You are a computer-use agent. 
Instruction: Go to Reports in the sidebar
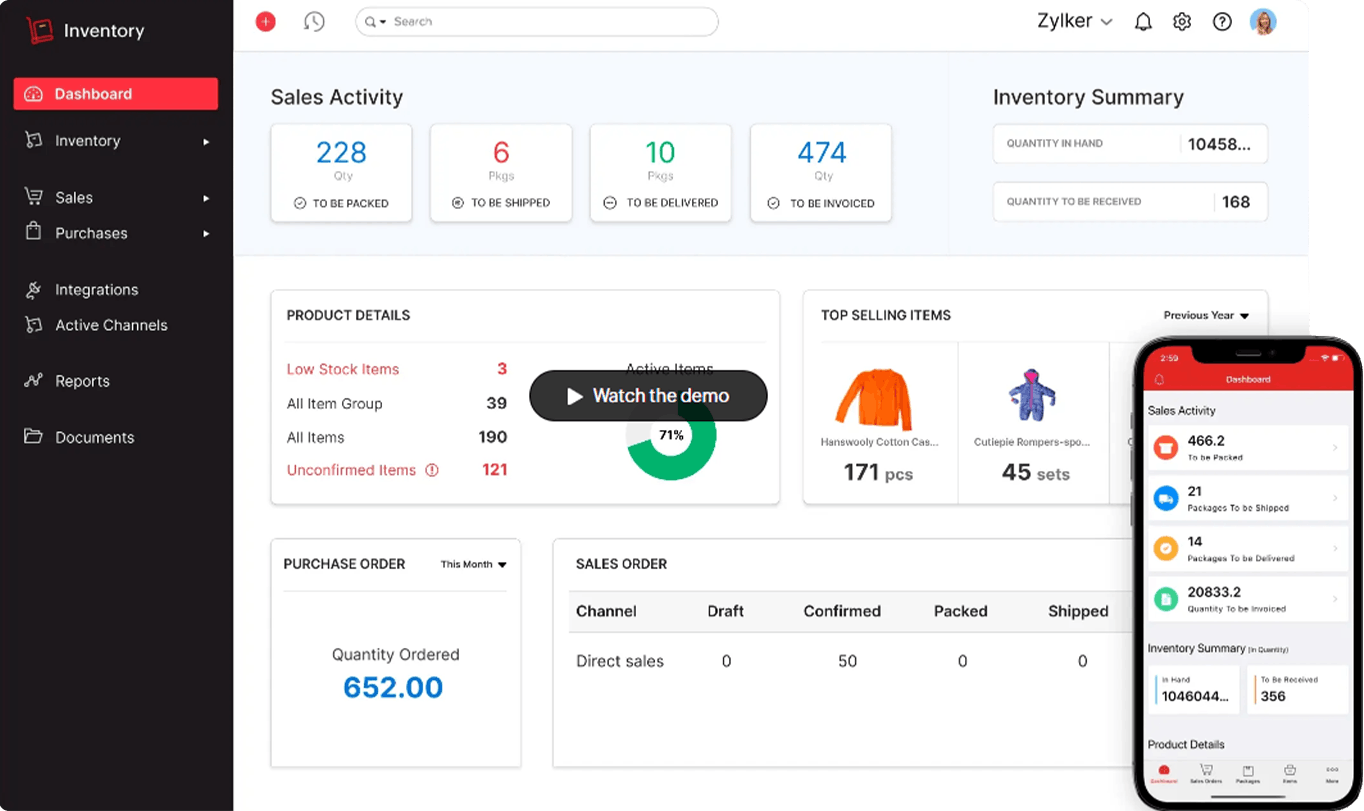(82, 381)
